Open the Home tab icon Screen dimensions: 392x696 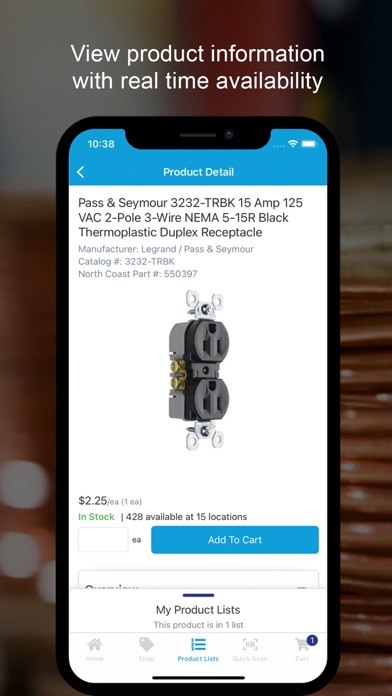(x=95, y=644)
